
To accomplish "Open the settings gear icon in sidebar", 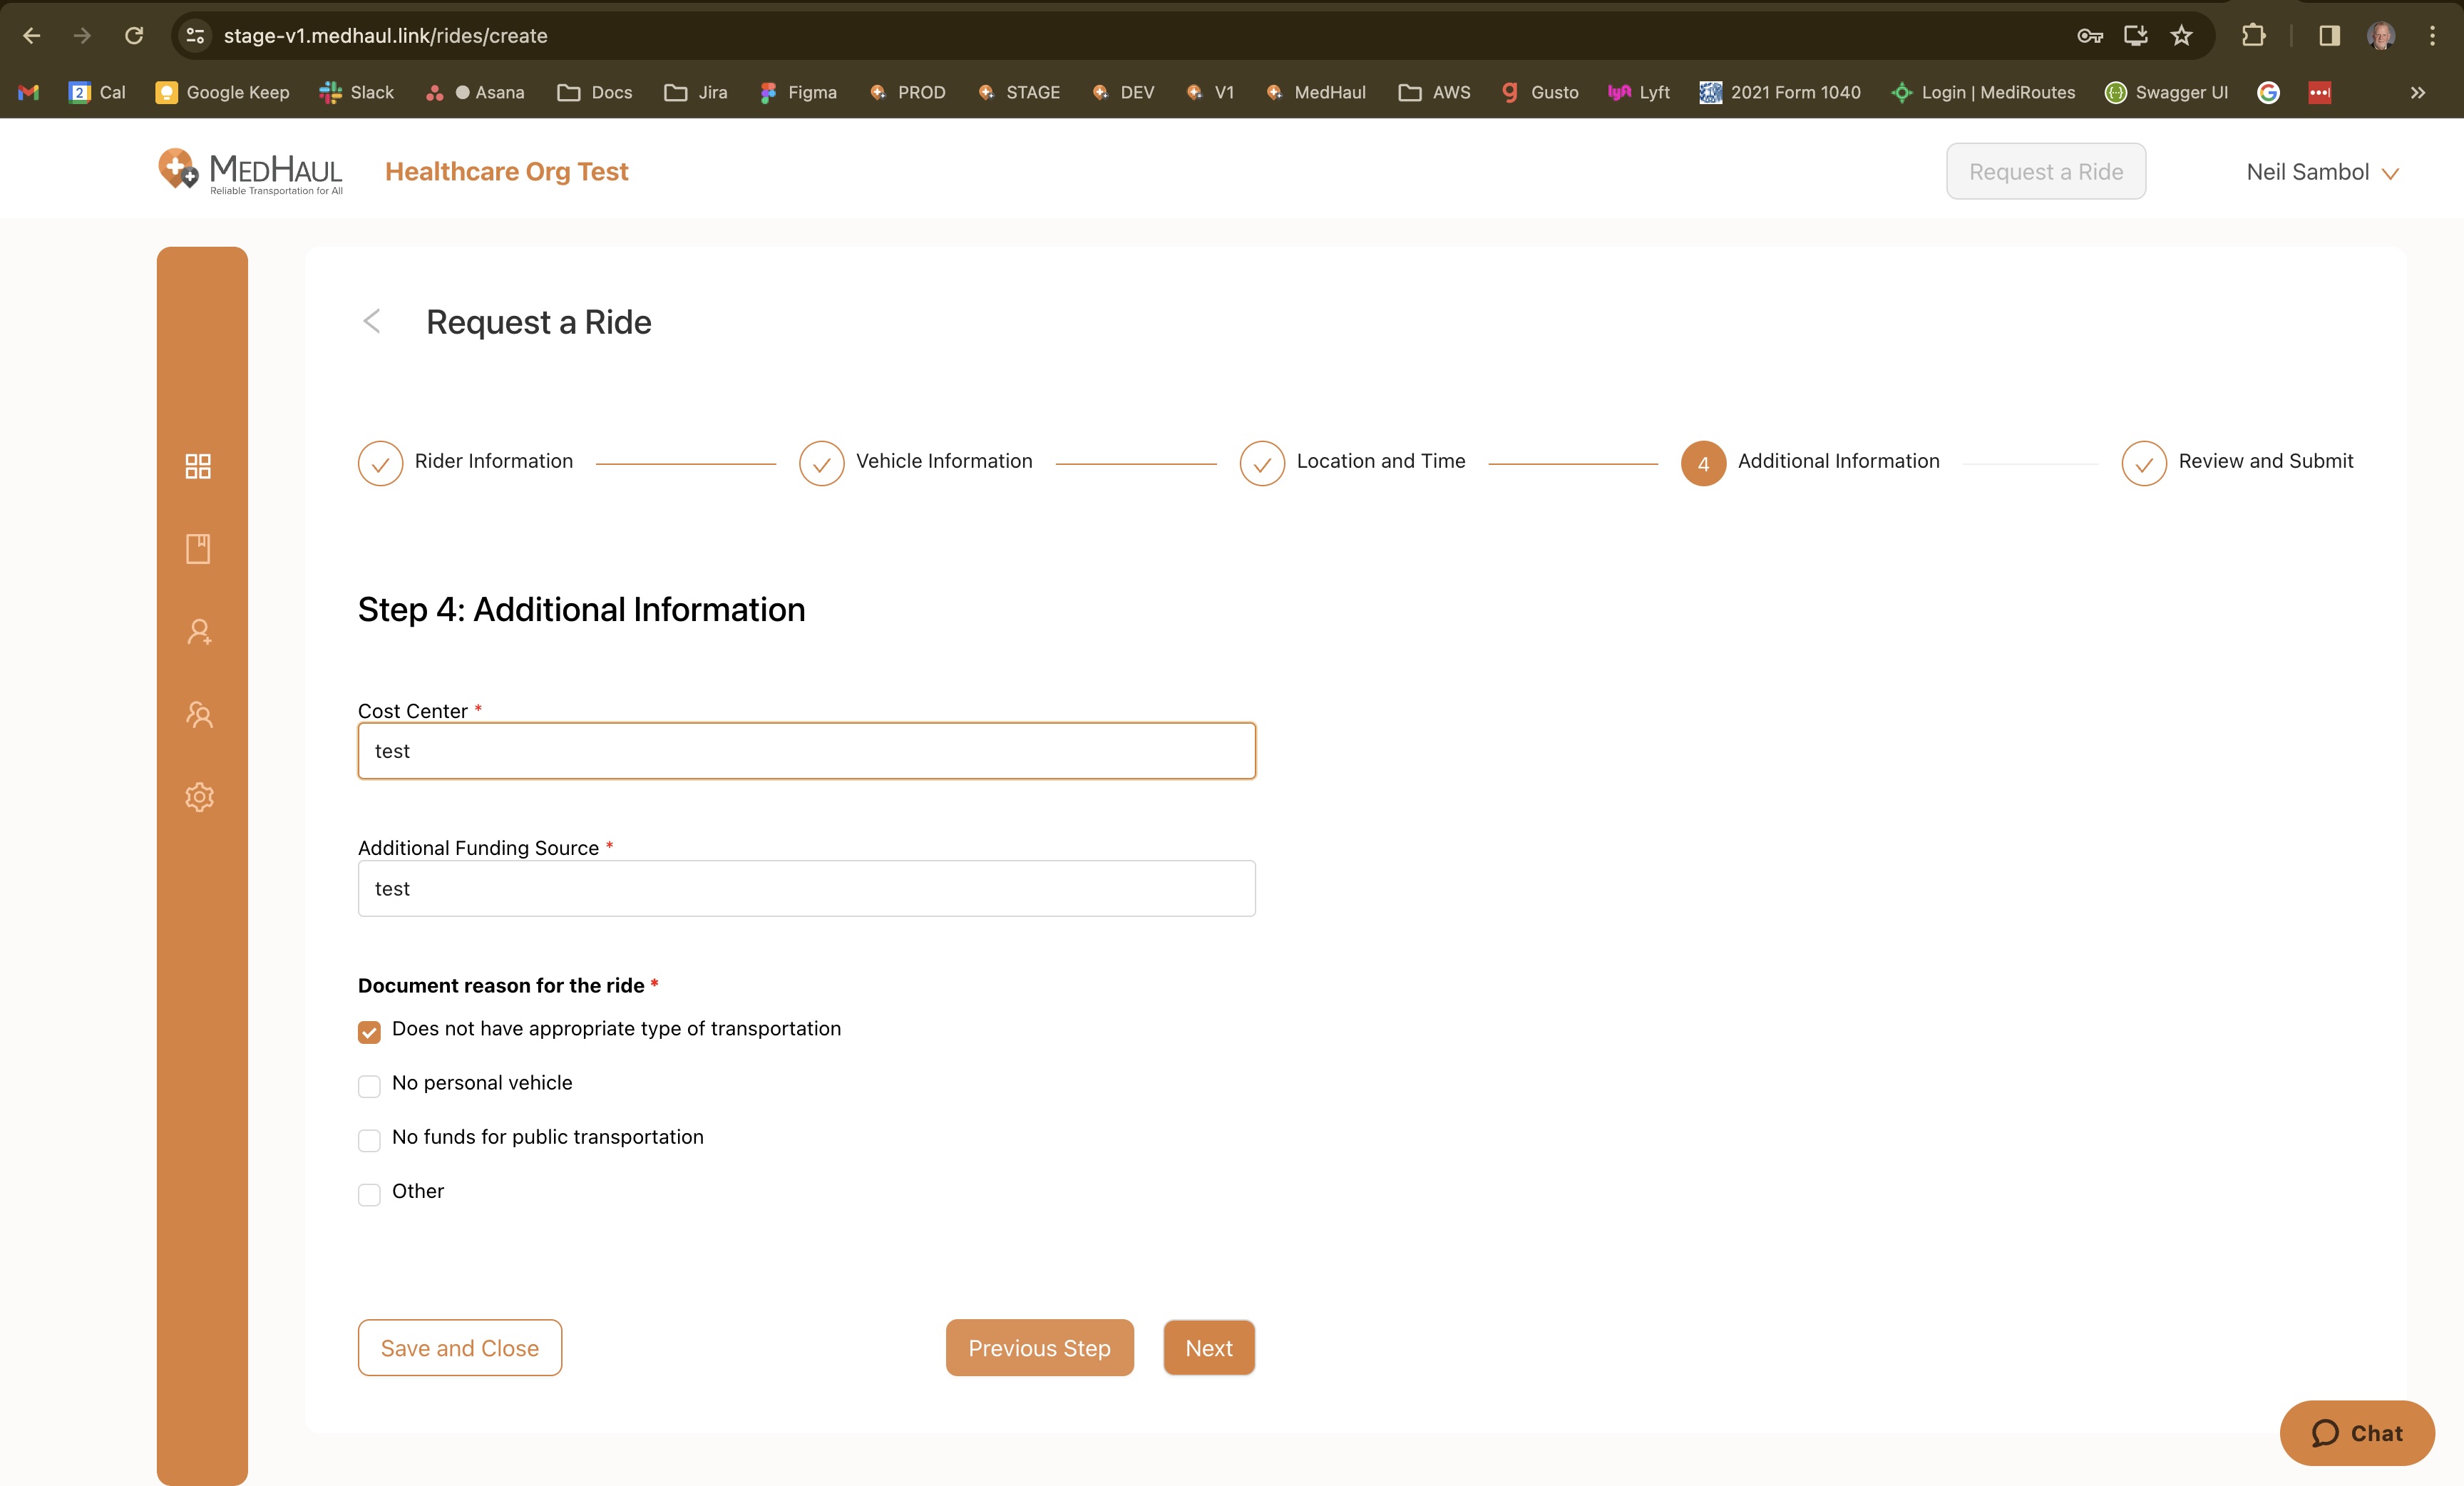I will click(x=199, y=797).
